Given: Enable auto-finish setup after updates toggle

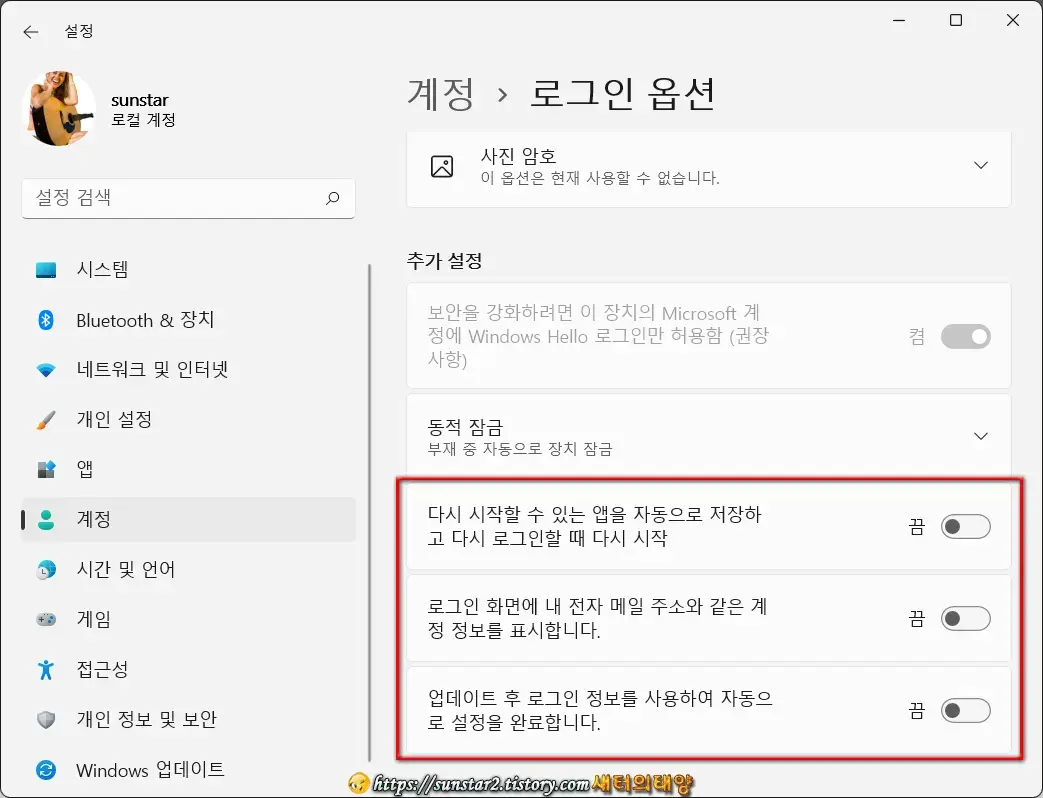Looking at the screenshot, I should click(964, 710).
